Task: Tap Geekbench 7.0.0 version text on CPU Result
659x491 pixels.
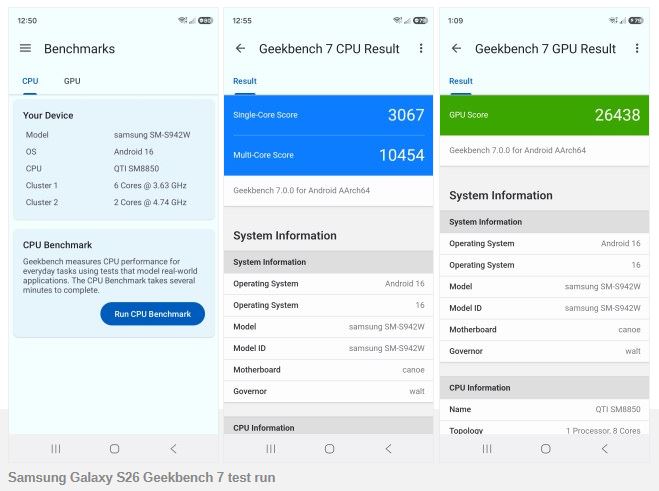Action: coord(301,190)
